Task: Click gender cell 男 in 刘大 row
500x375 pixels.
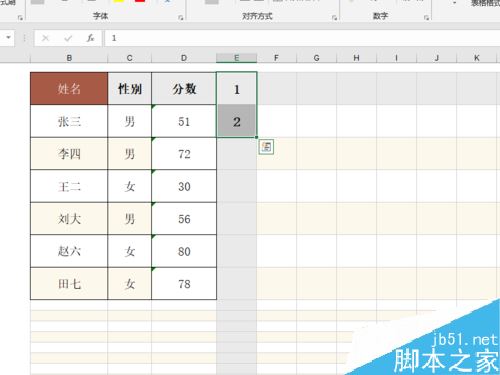Action: pos(130,218)
